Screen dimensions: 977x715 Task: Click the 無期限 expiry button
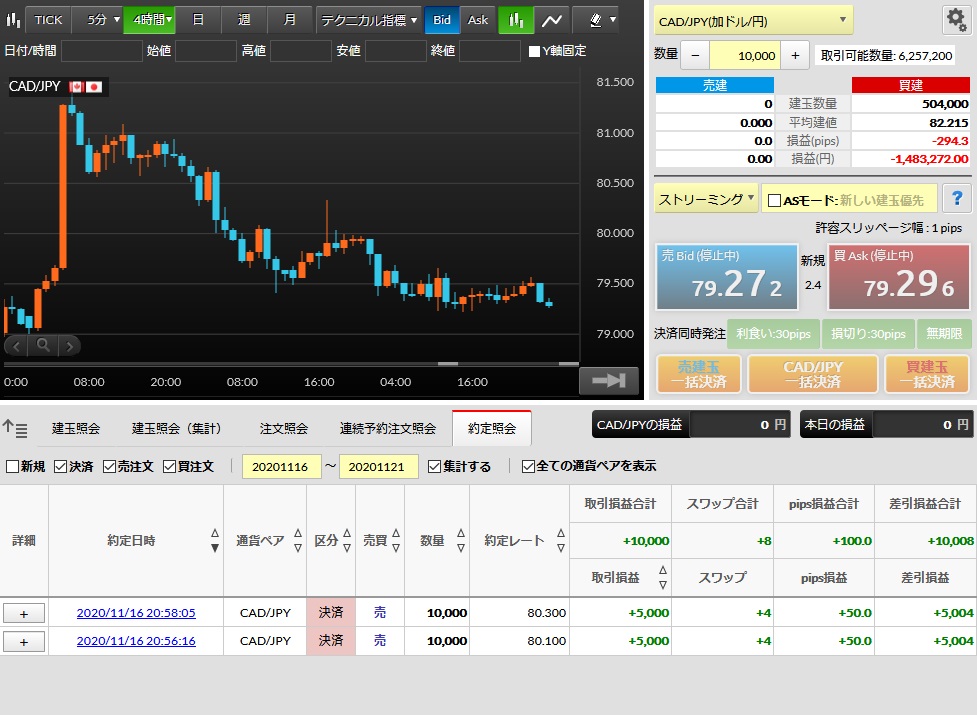944,334
